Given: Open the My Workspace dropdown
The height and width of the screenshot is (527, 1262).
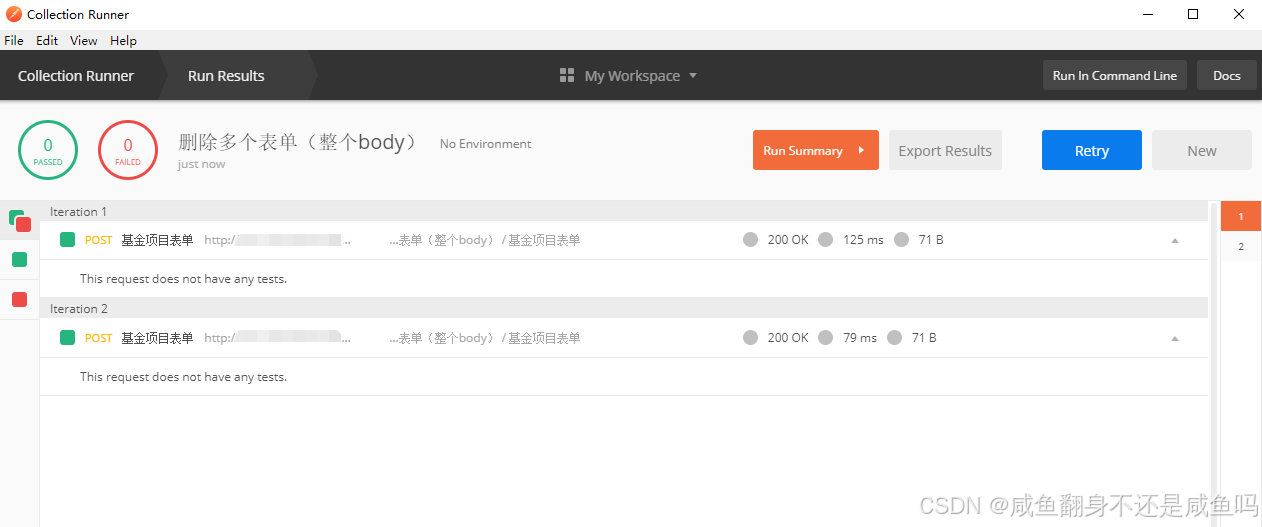Looking at the screenshot, I should [640, 76].
